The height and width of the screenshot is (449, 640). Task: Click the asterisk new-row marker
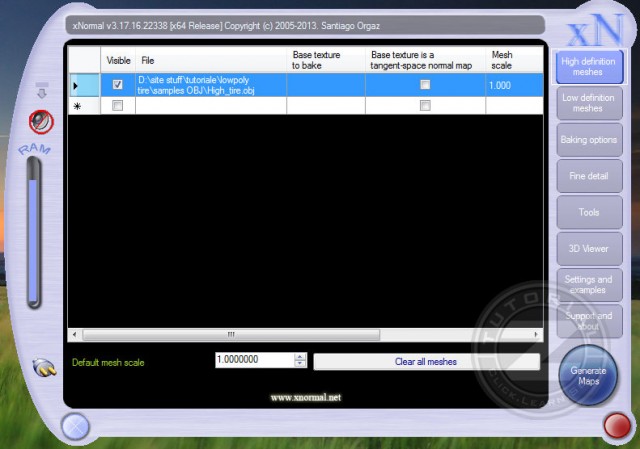[77, 105]
